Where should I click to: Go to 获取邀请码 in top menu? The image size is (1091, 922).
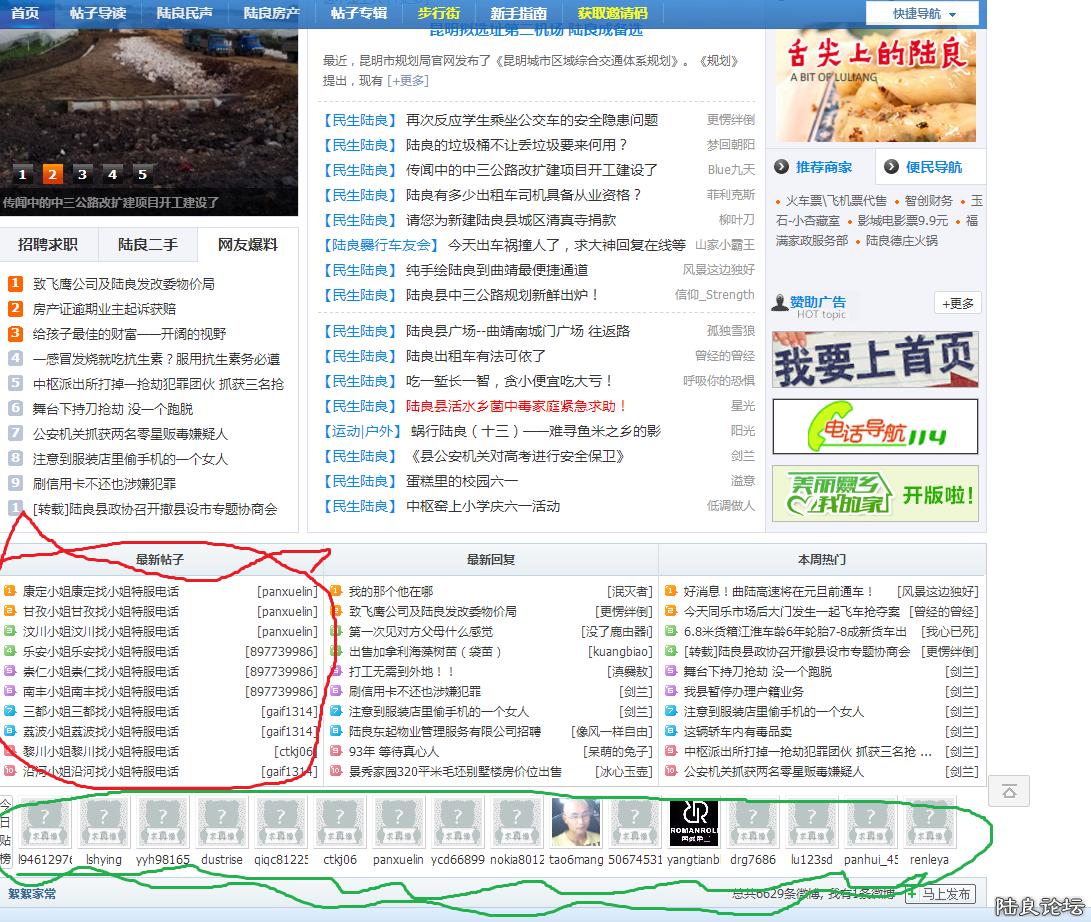[612, 13]
